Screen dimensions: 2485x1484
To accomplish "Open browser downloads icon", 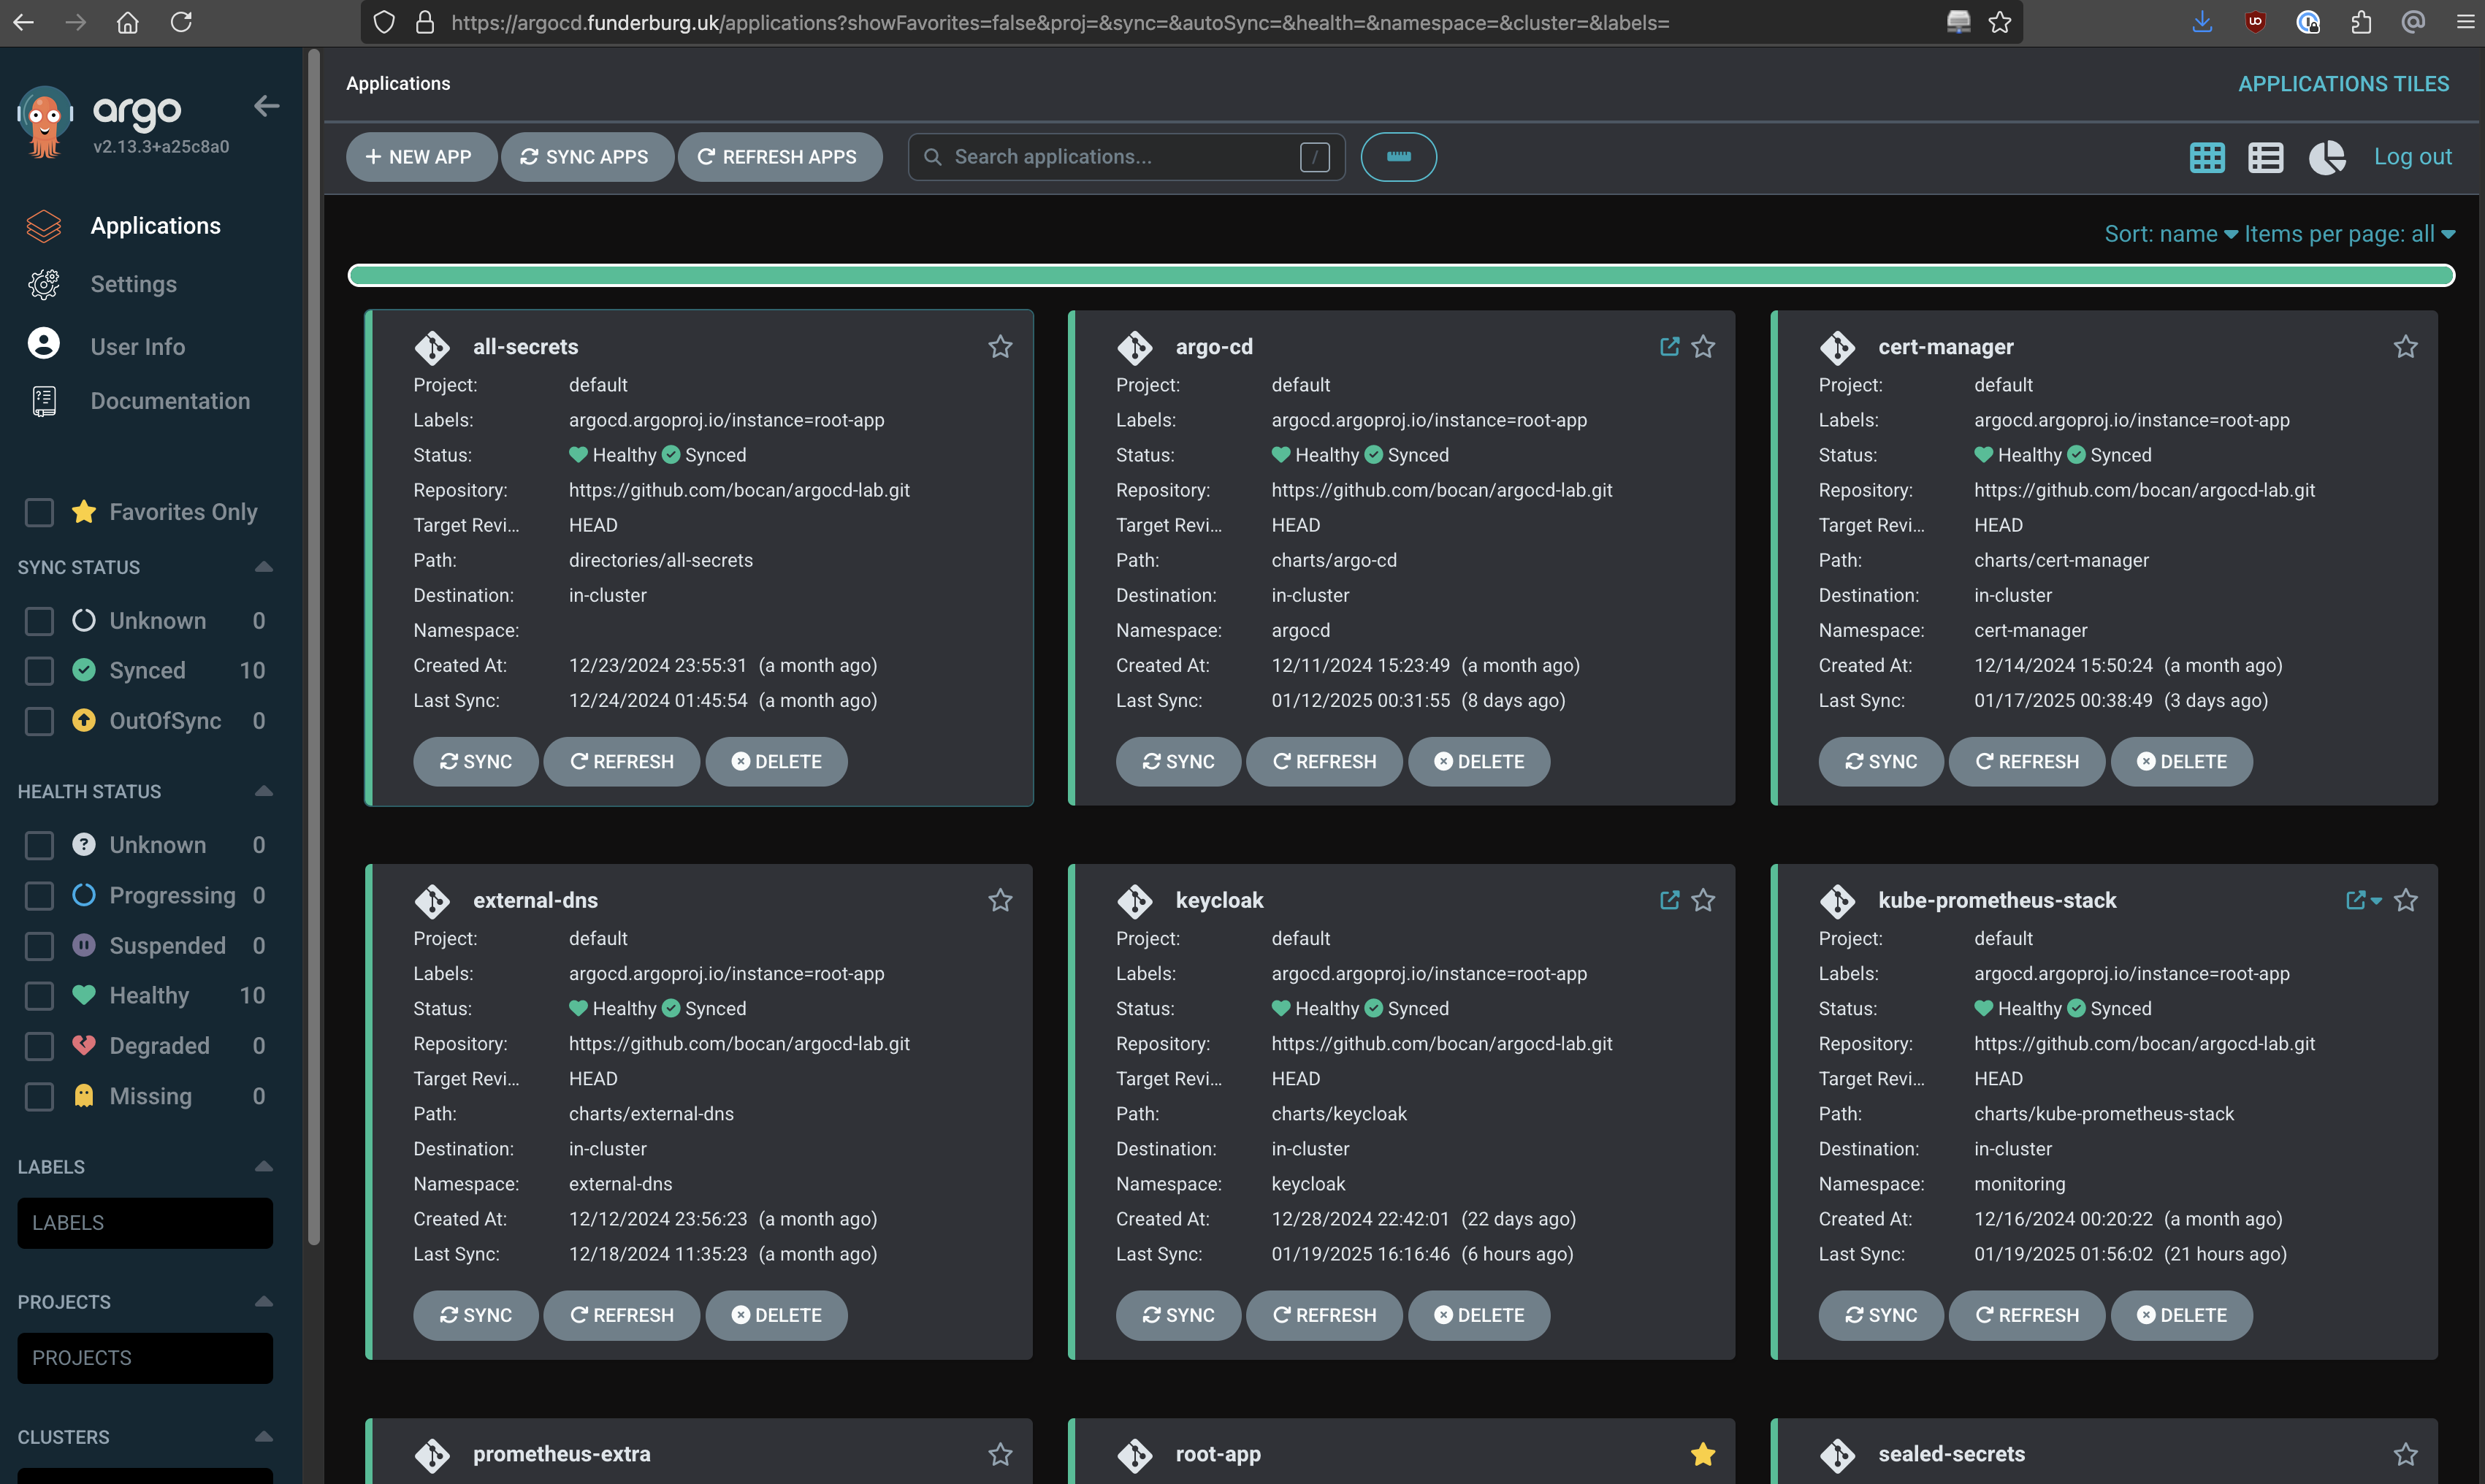I will [x=2201, y=22].
